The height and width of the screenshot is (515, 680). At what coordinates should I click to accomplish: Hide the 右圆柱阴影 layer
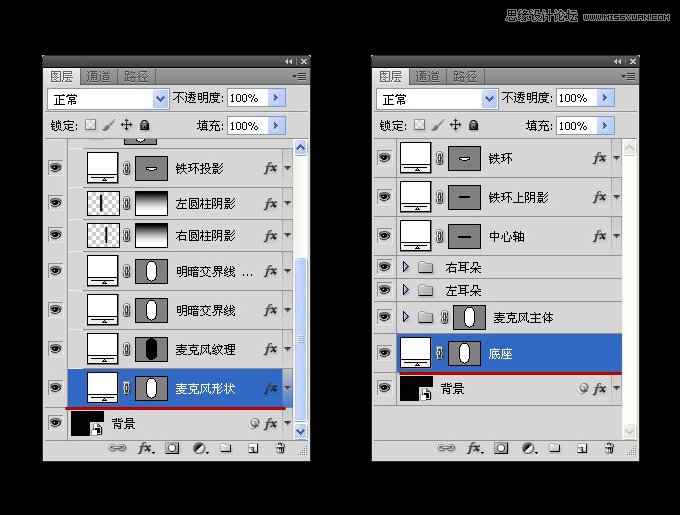pyautogui.click(x=55, y=235)
